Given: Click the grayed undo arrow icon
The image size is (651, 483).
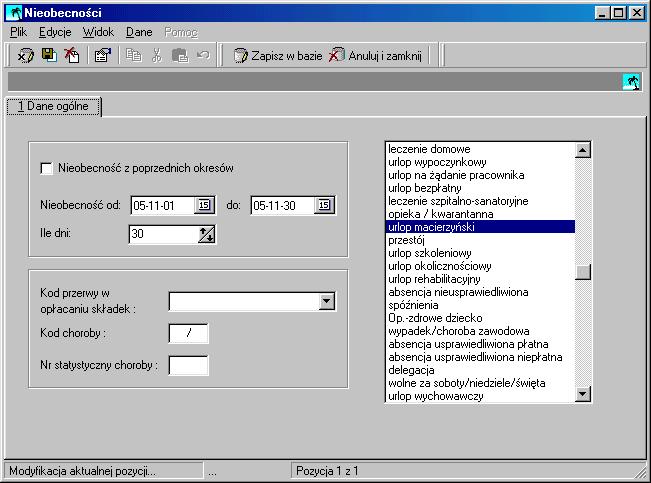Looking at the screenshot, I should pyautogui.click(x=203, y=55).
